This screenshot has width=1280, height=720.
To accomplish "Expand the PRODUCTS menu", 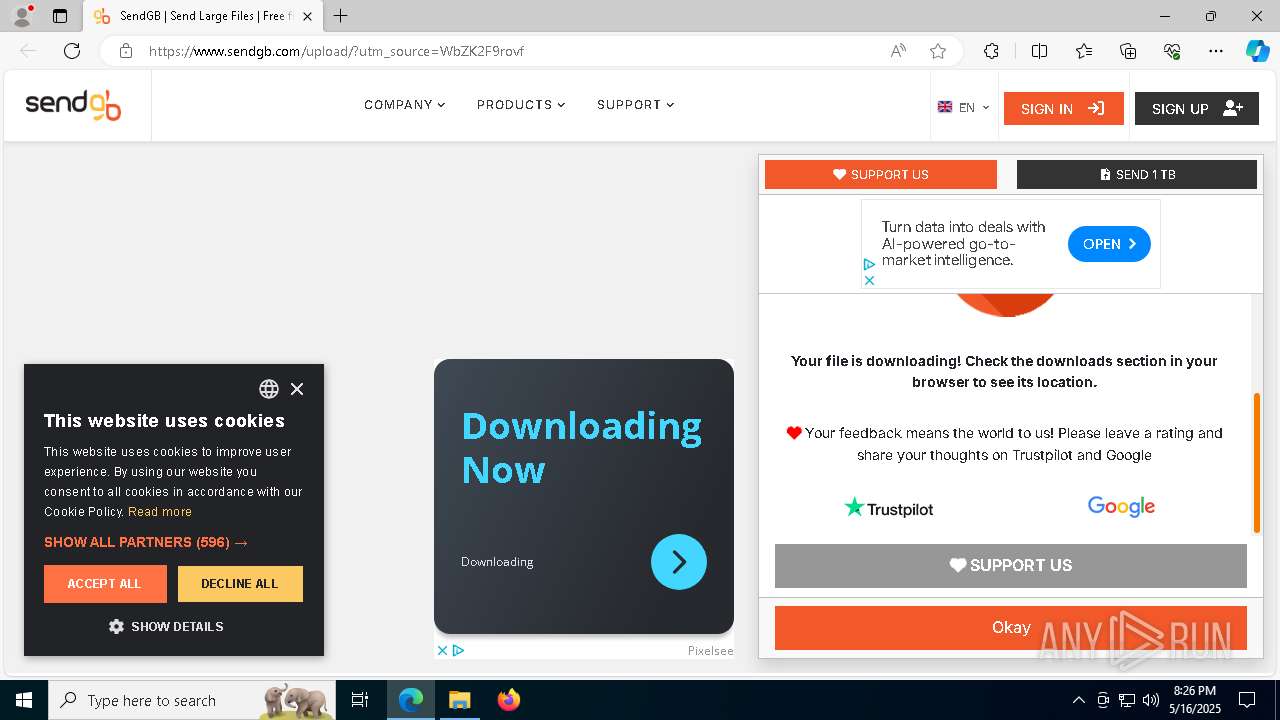I will [x=521, y=105].
